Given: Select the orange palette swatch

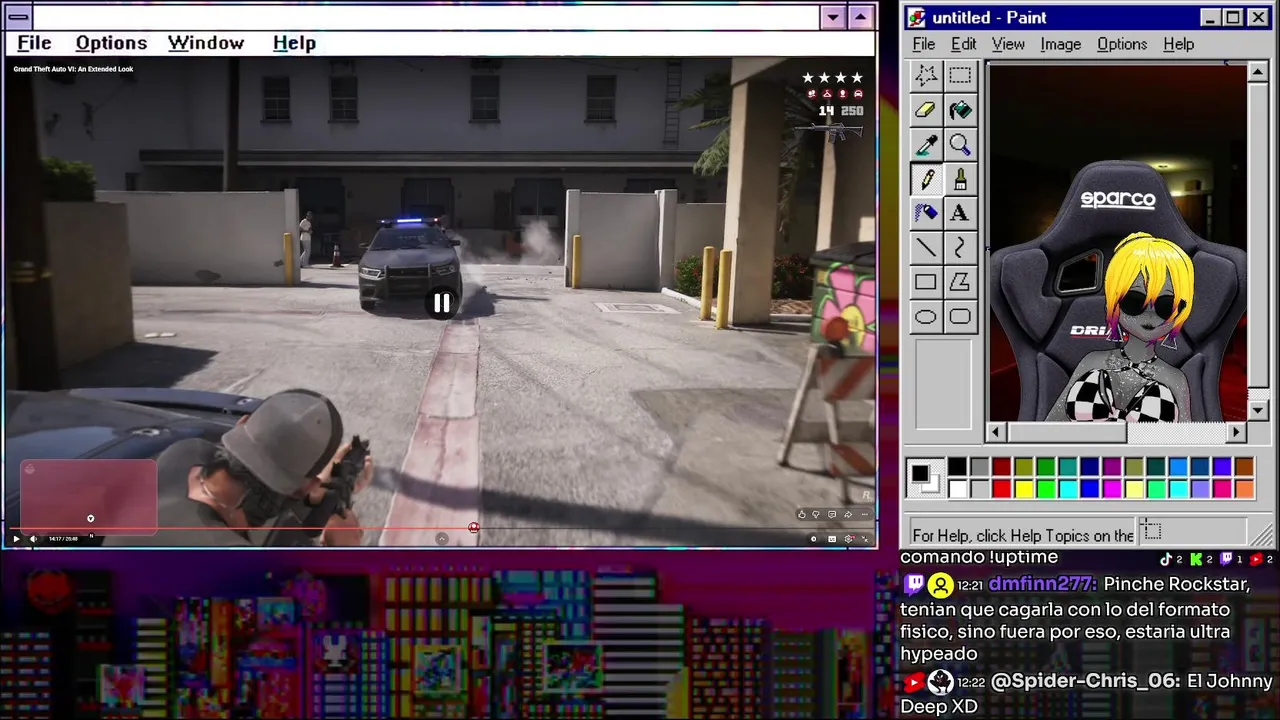Looking at the screenshot, I should (1244, 489).
